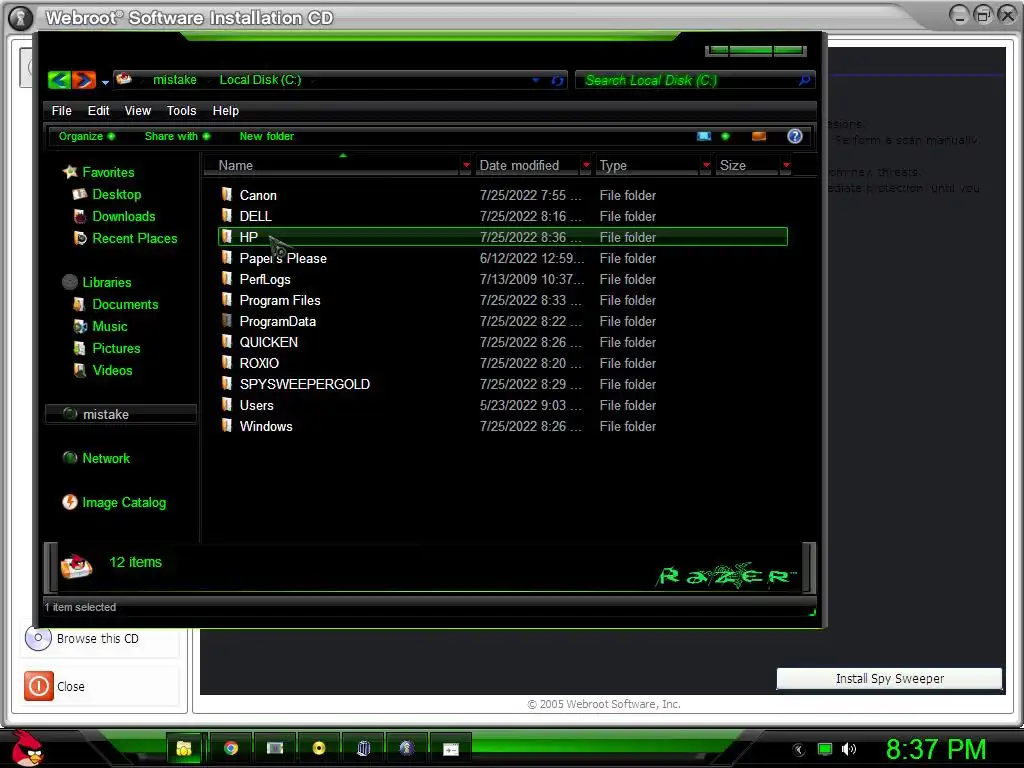Open the Music library icon

(x=80, y=326)
